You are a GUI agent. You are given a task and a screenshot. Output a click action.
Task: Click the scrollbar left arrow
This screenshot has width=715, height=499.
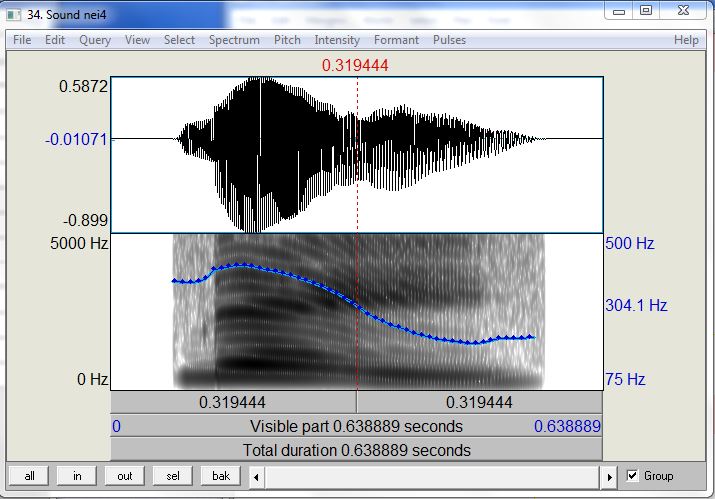(256, 477)
